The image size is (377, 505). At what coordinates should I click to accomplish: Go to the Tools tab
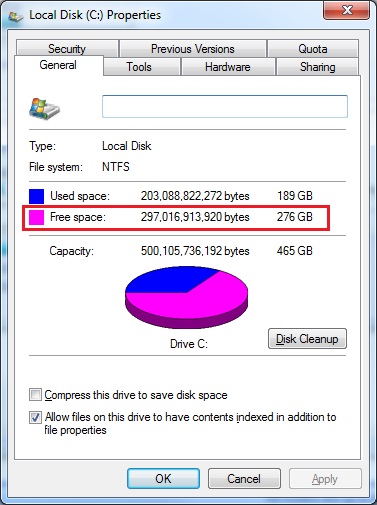pos(139,67)
